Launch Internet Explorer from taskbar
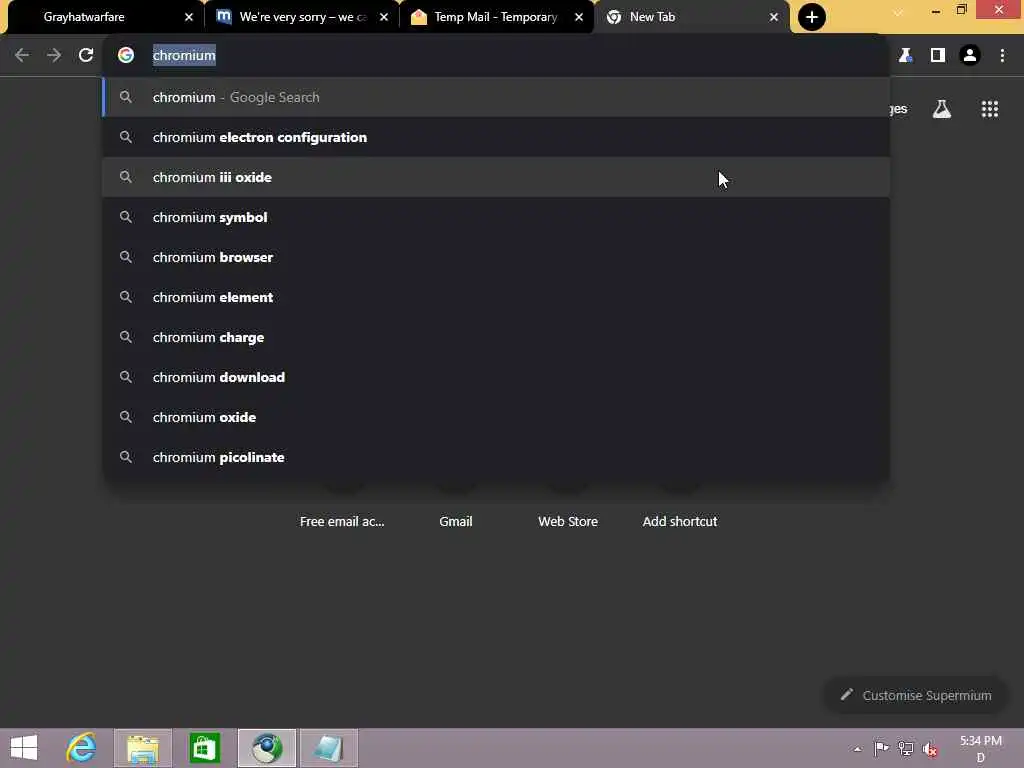Screen dimensions: 1024x768 pos(82,748)
